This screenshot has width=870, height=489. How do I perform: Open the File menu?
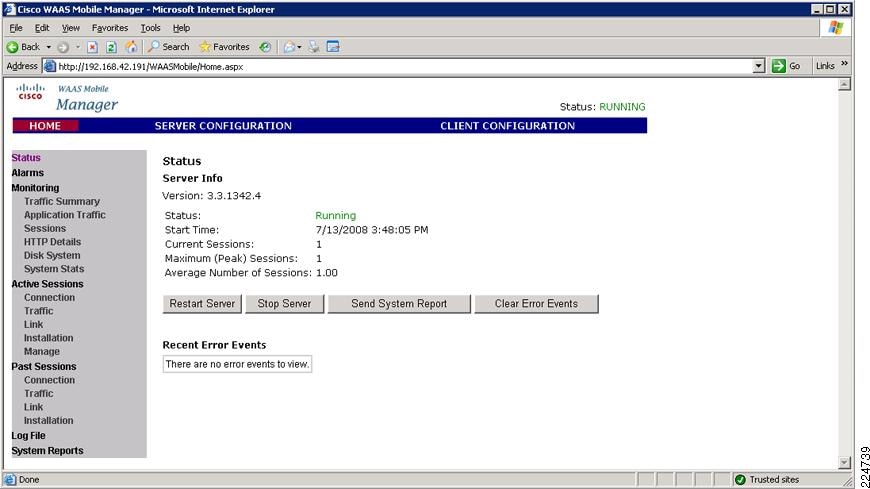pos(16,28)
